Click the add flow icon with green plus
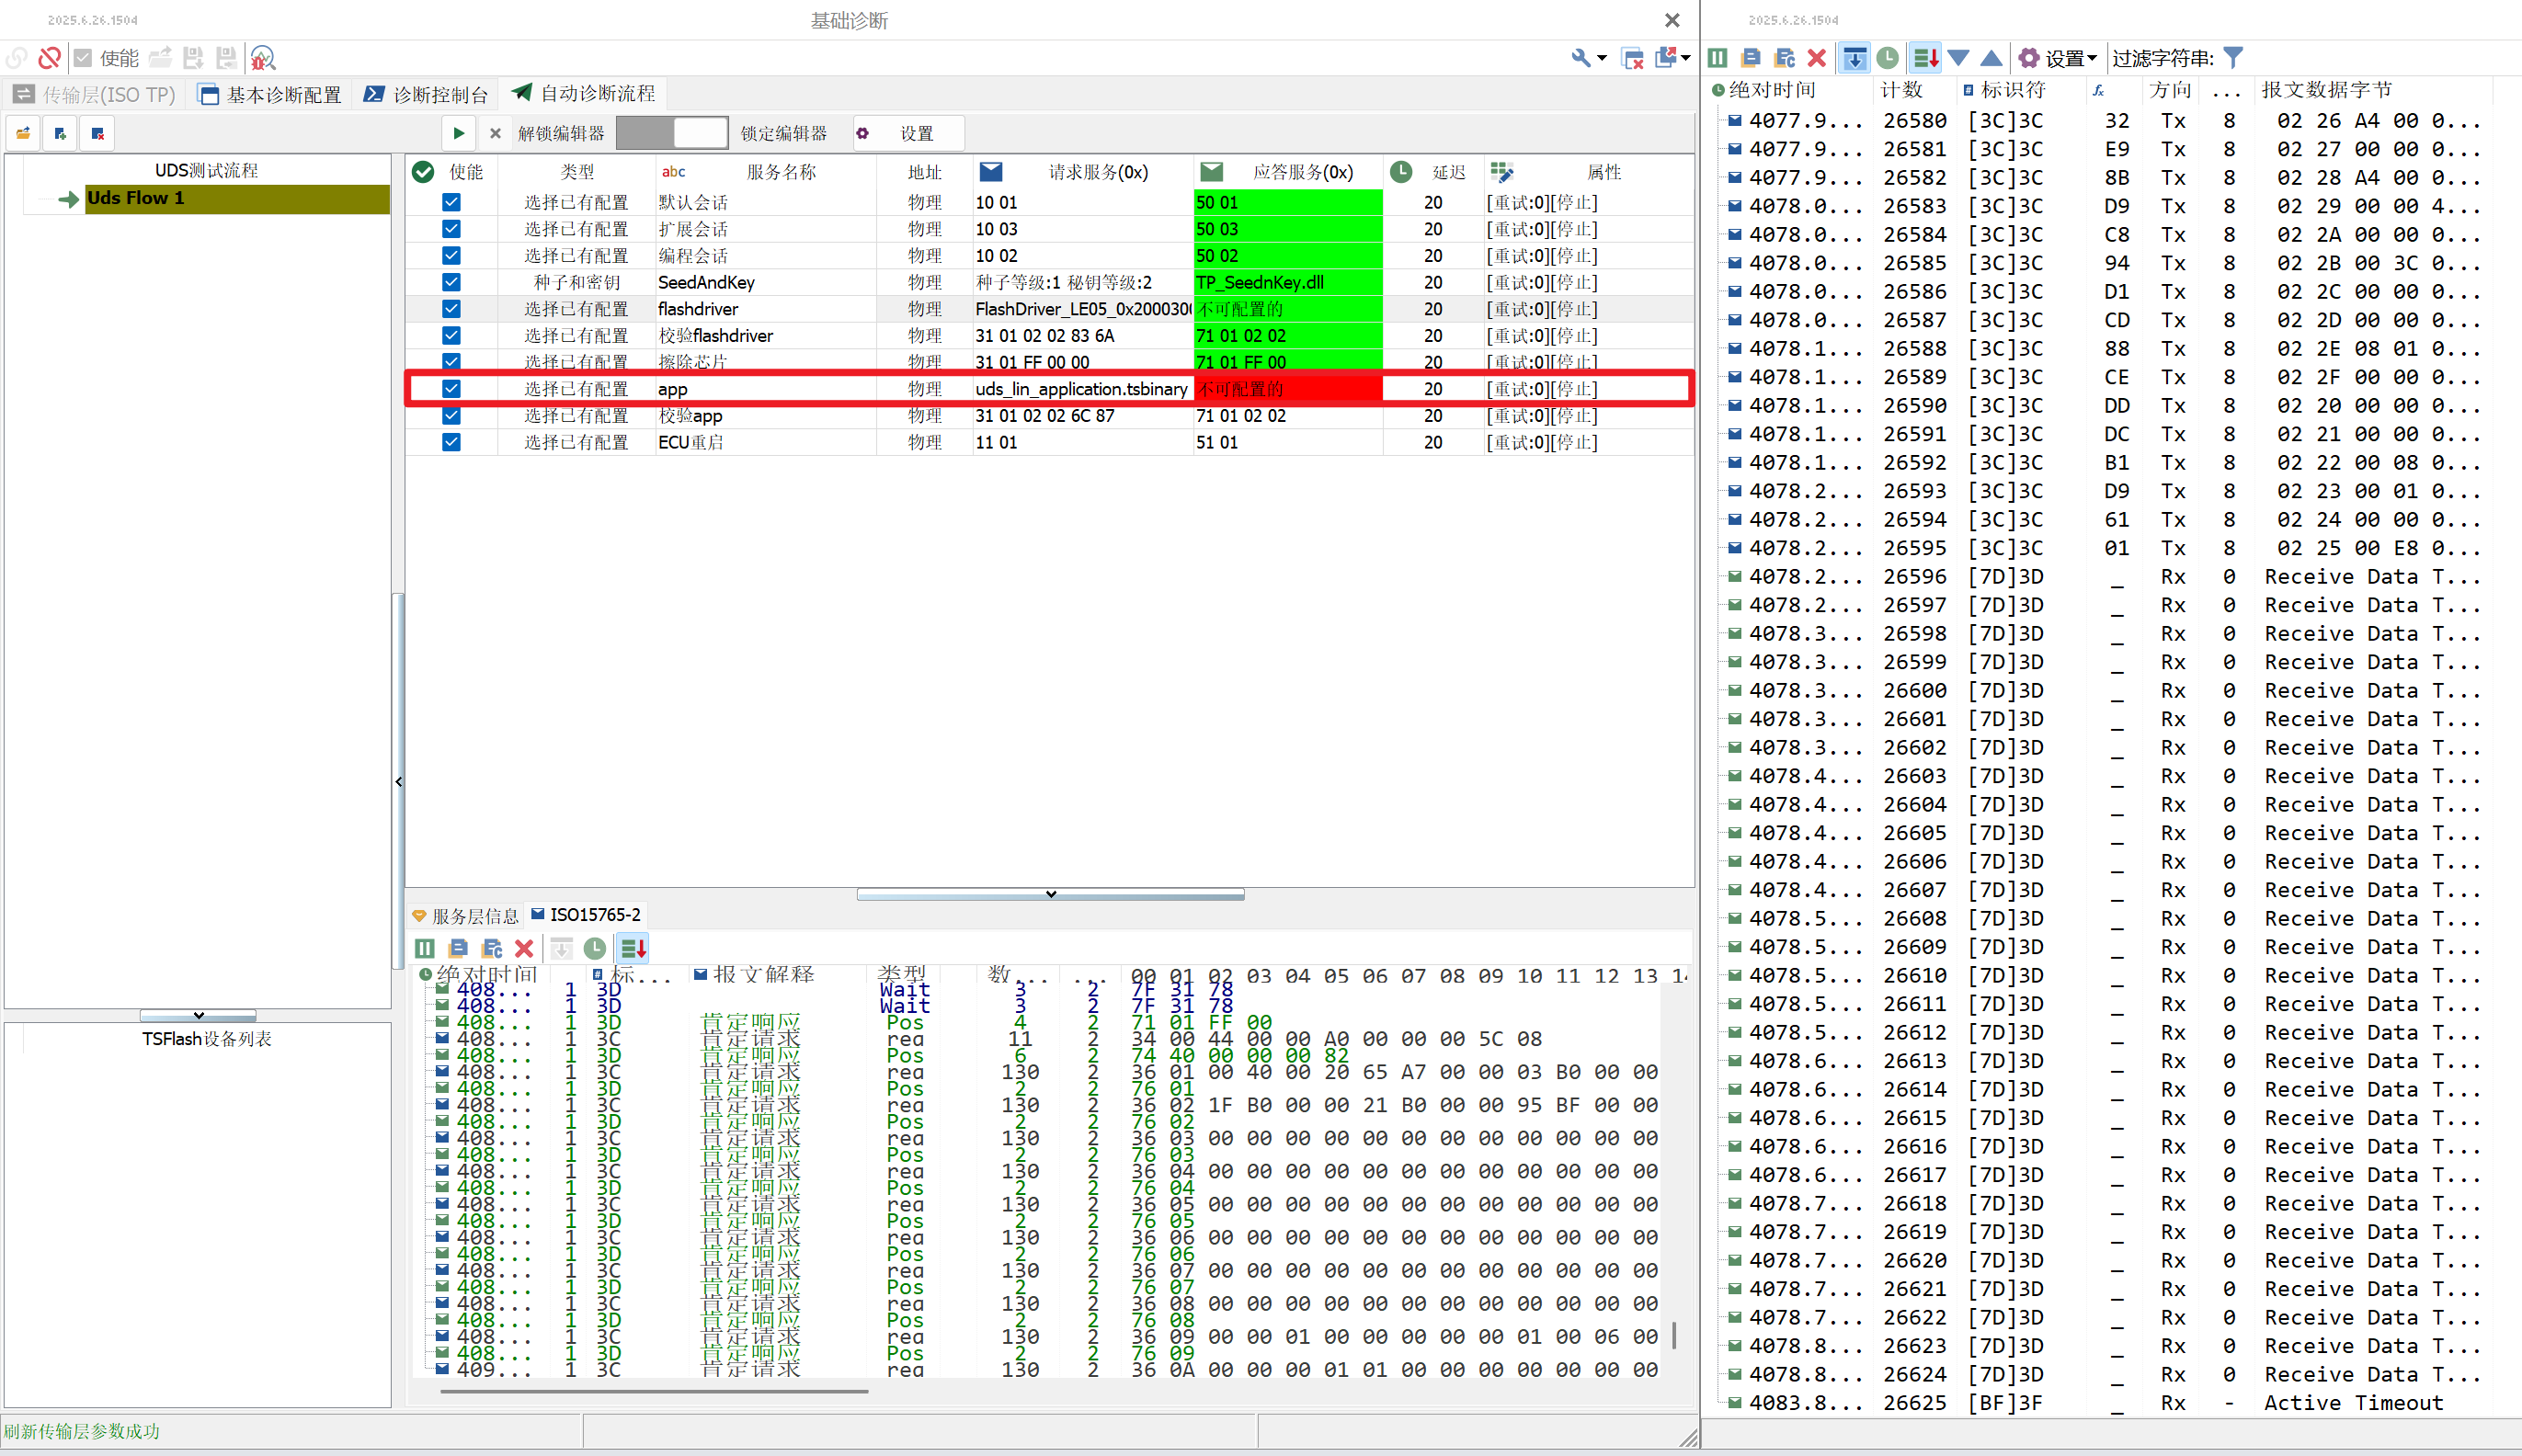Viewport: 2522px width, 1456px height. (x=61, y=133)
